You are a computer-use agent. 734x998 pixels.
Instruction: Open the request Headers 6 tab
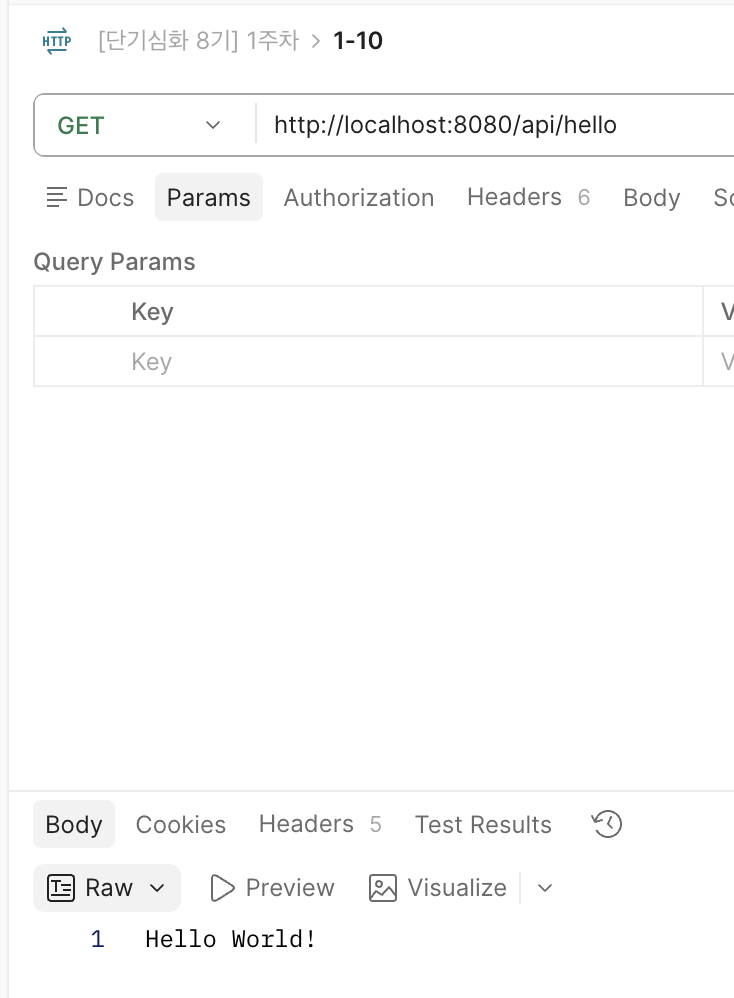(x=528, y=197)
